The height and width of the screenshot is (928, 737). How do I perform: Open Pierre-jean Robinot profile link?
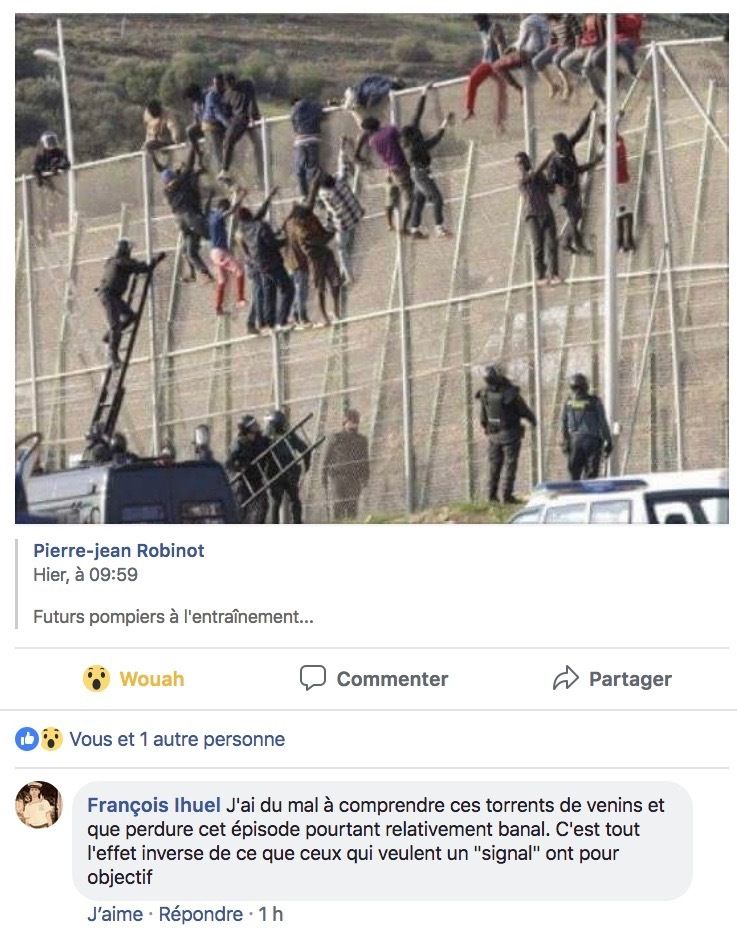pyautogui.click(x=118, y=550)
